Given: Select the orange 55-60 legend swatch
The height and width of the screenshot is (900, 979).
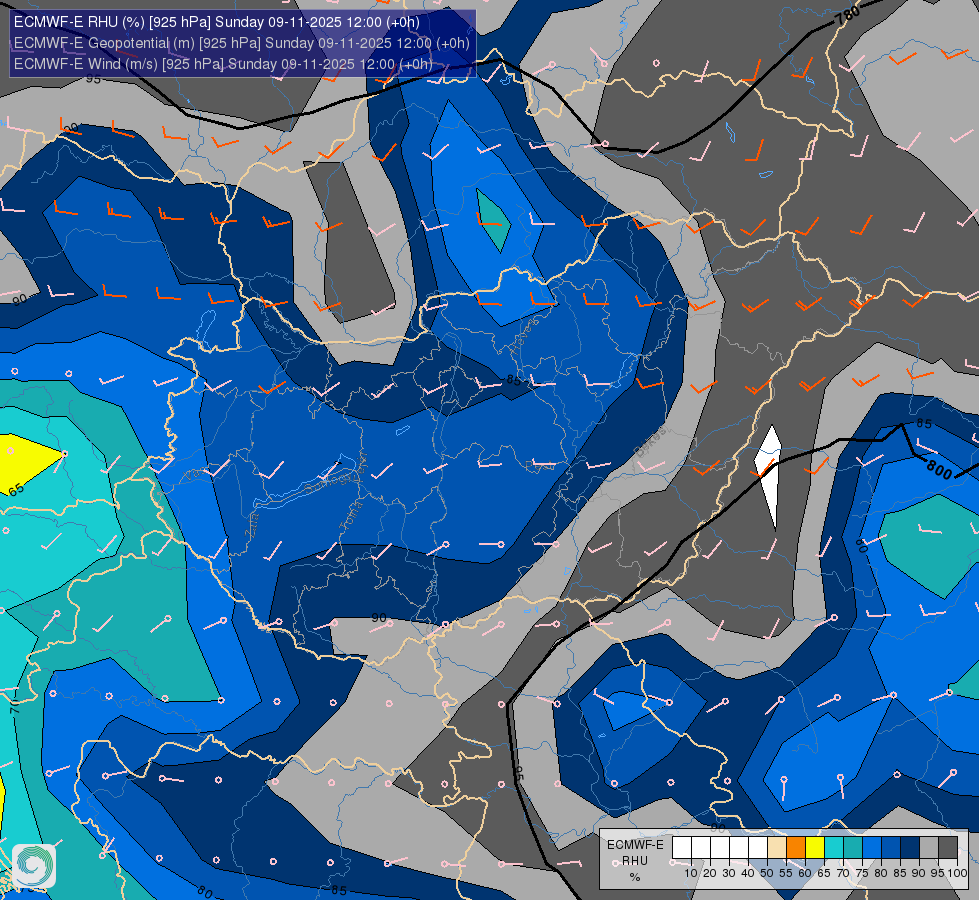Looking at the screenshot, I should point(796,847).
